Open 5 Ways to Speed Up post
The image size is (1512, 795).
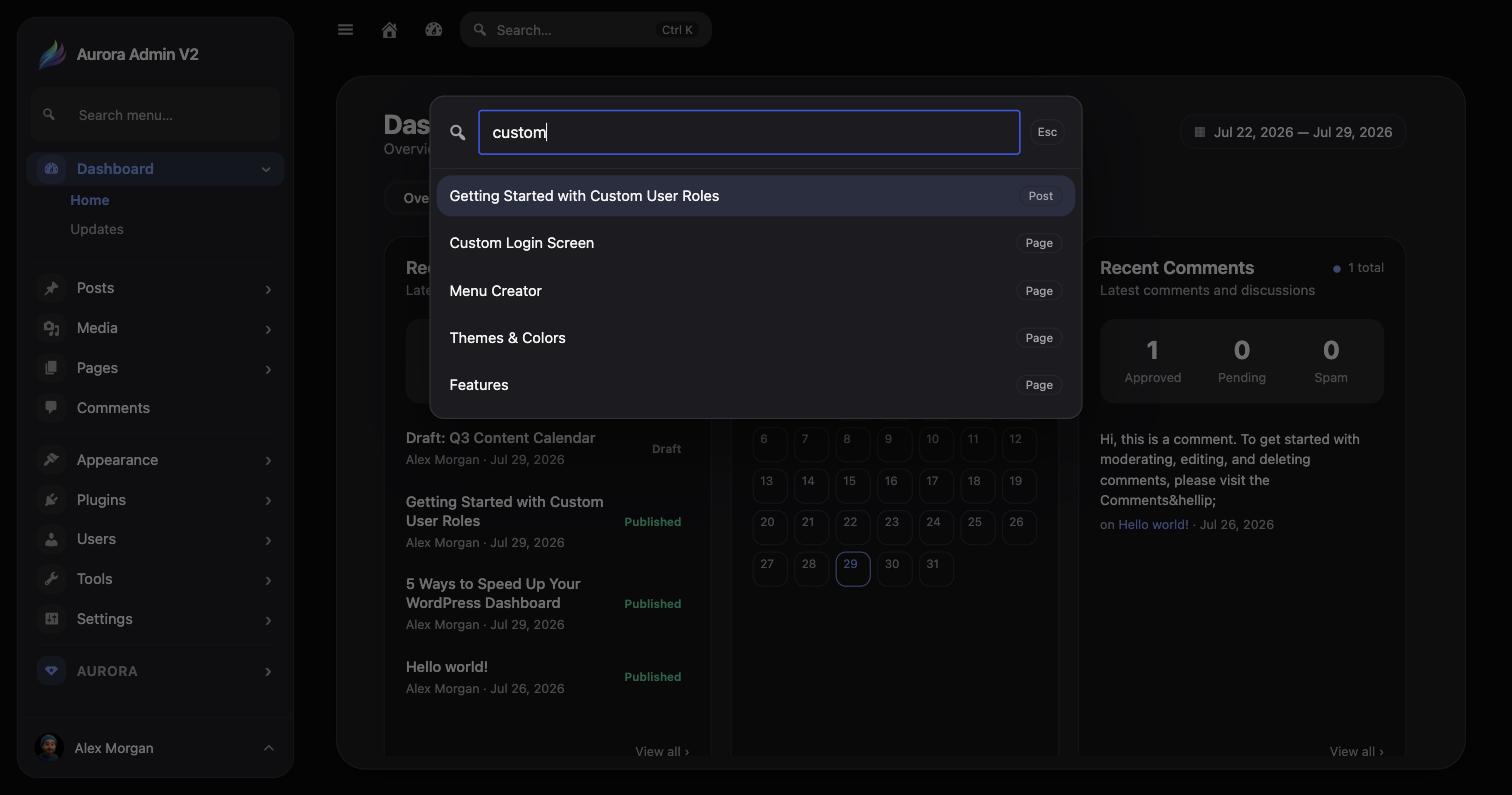click(x=493, y=593)
